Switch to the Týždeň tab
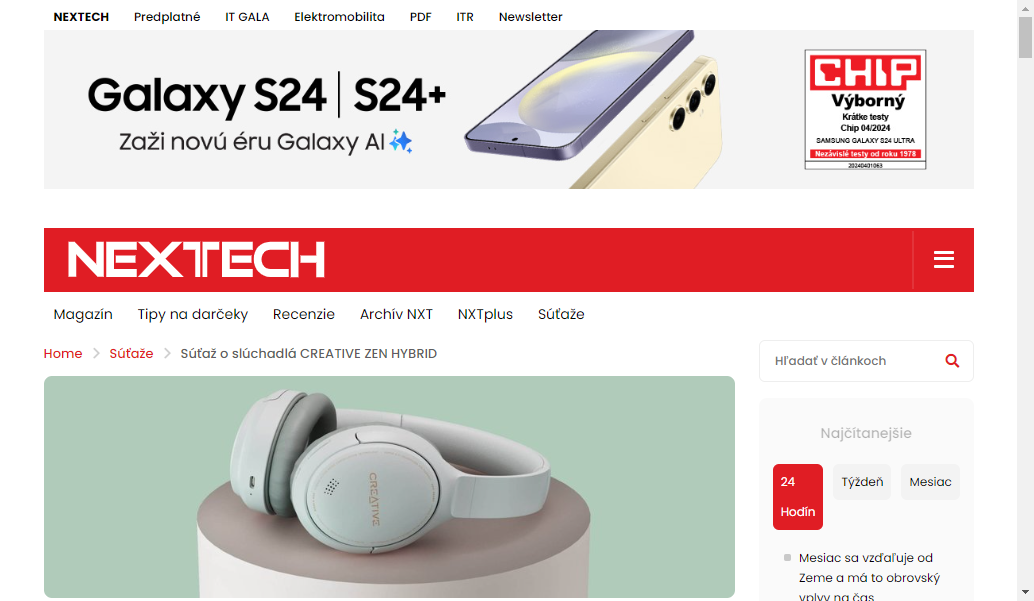 862,482
